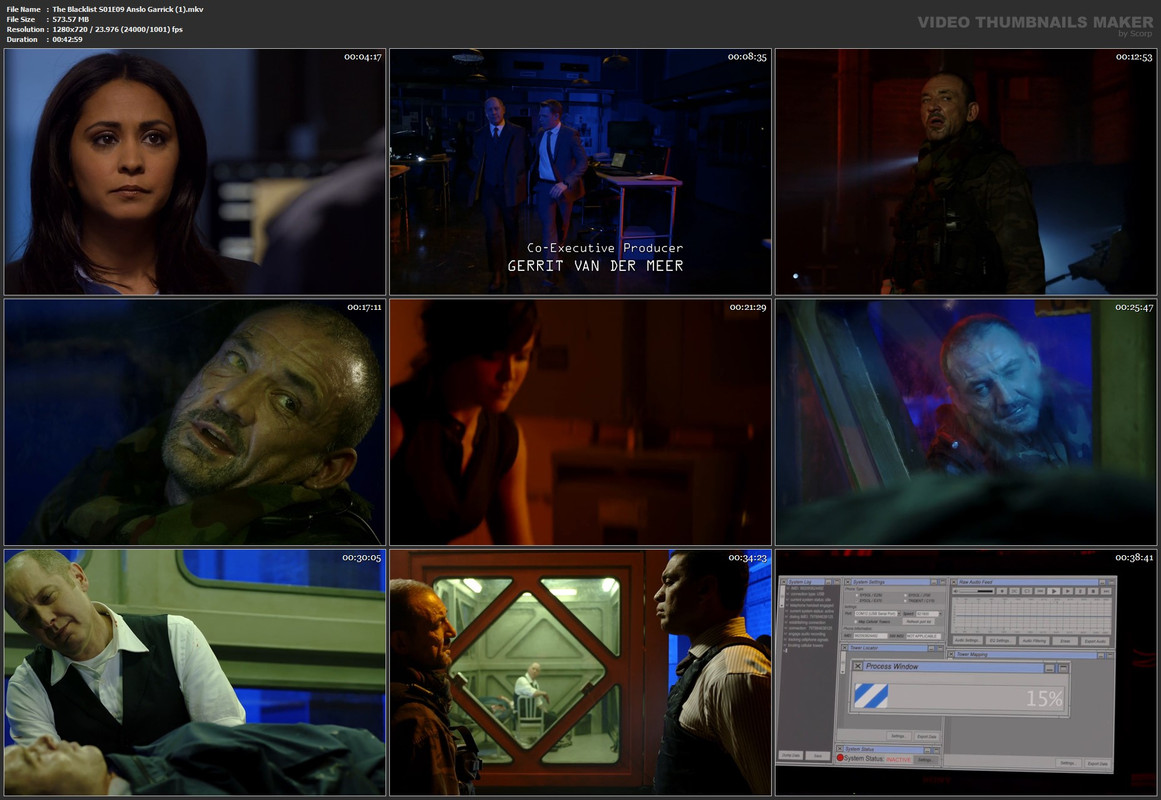The image size is (1161, 800).
Task: Click the 'GERRIT VAN DER MEER' credit text
Action: click(595, 266)
